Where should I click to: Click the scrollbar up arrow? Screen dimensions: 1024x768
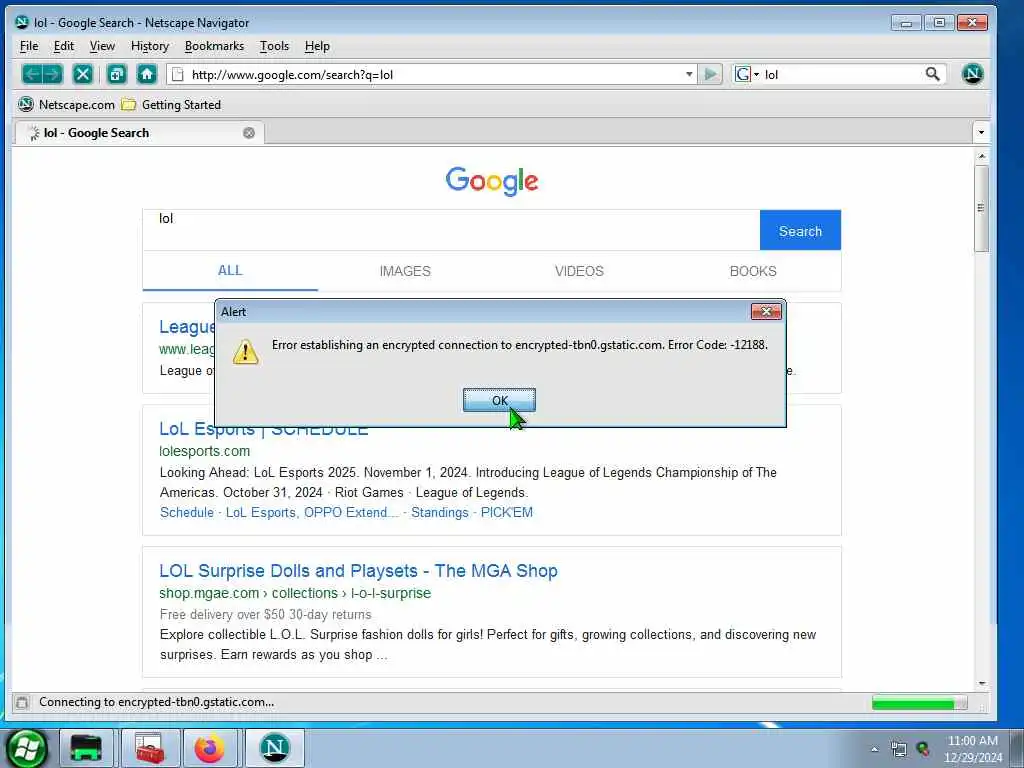tap(982, 156)
